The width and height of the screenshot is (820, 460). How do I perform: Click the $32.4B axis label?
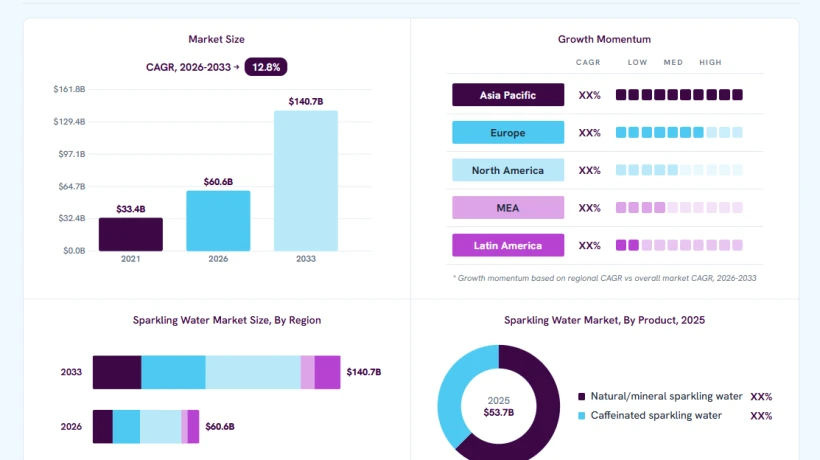(72, 218)
